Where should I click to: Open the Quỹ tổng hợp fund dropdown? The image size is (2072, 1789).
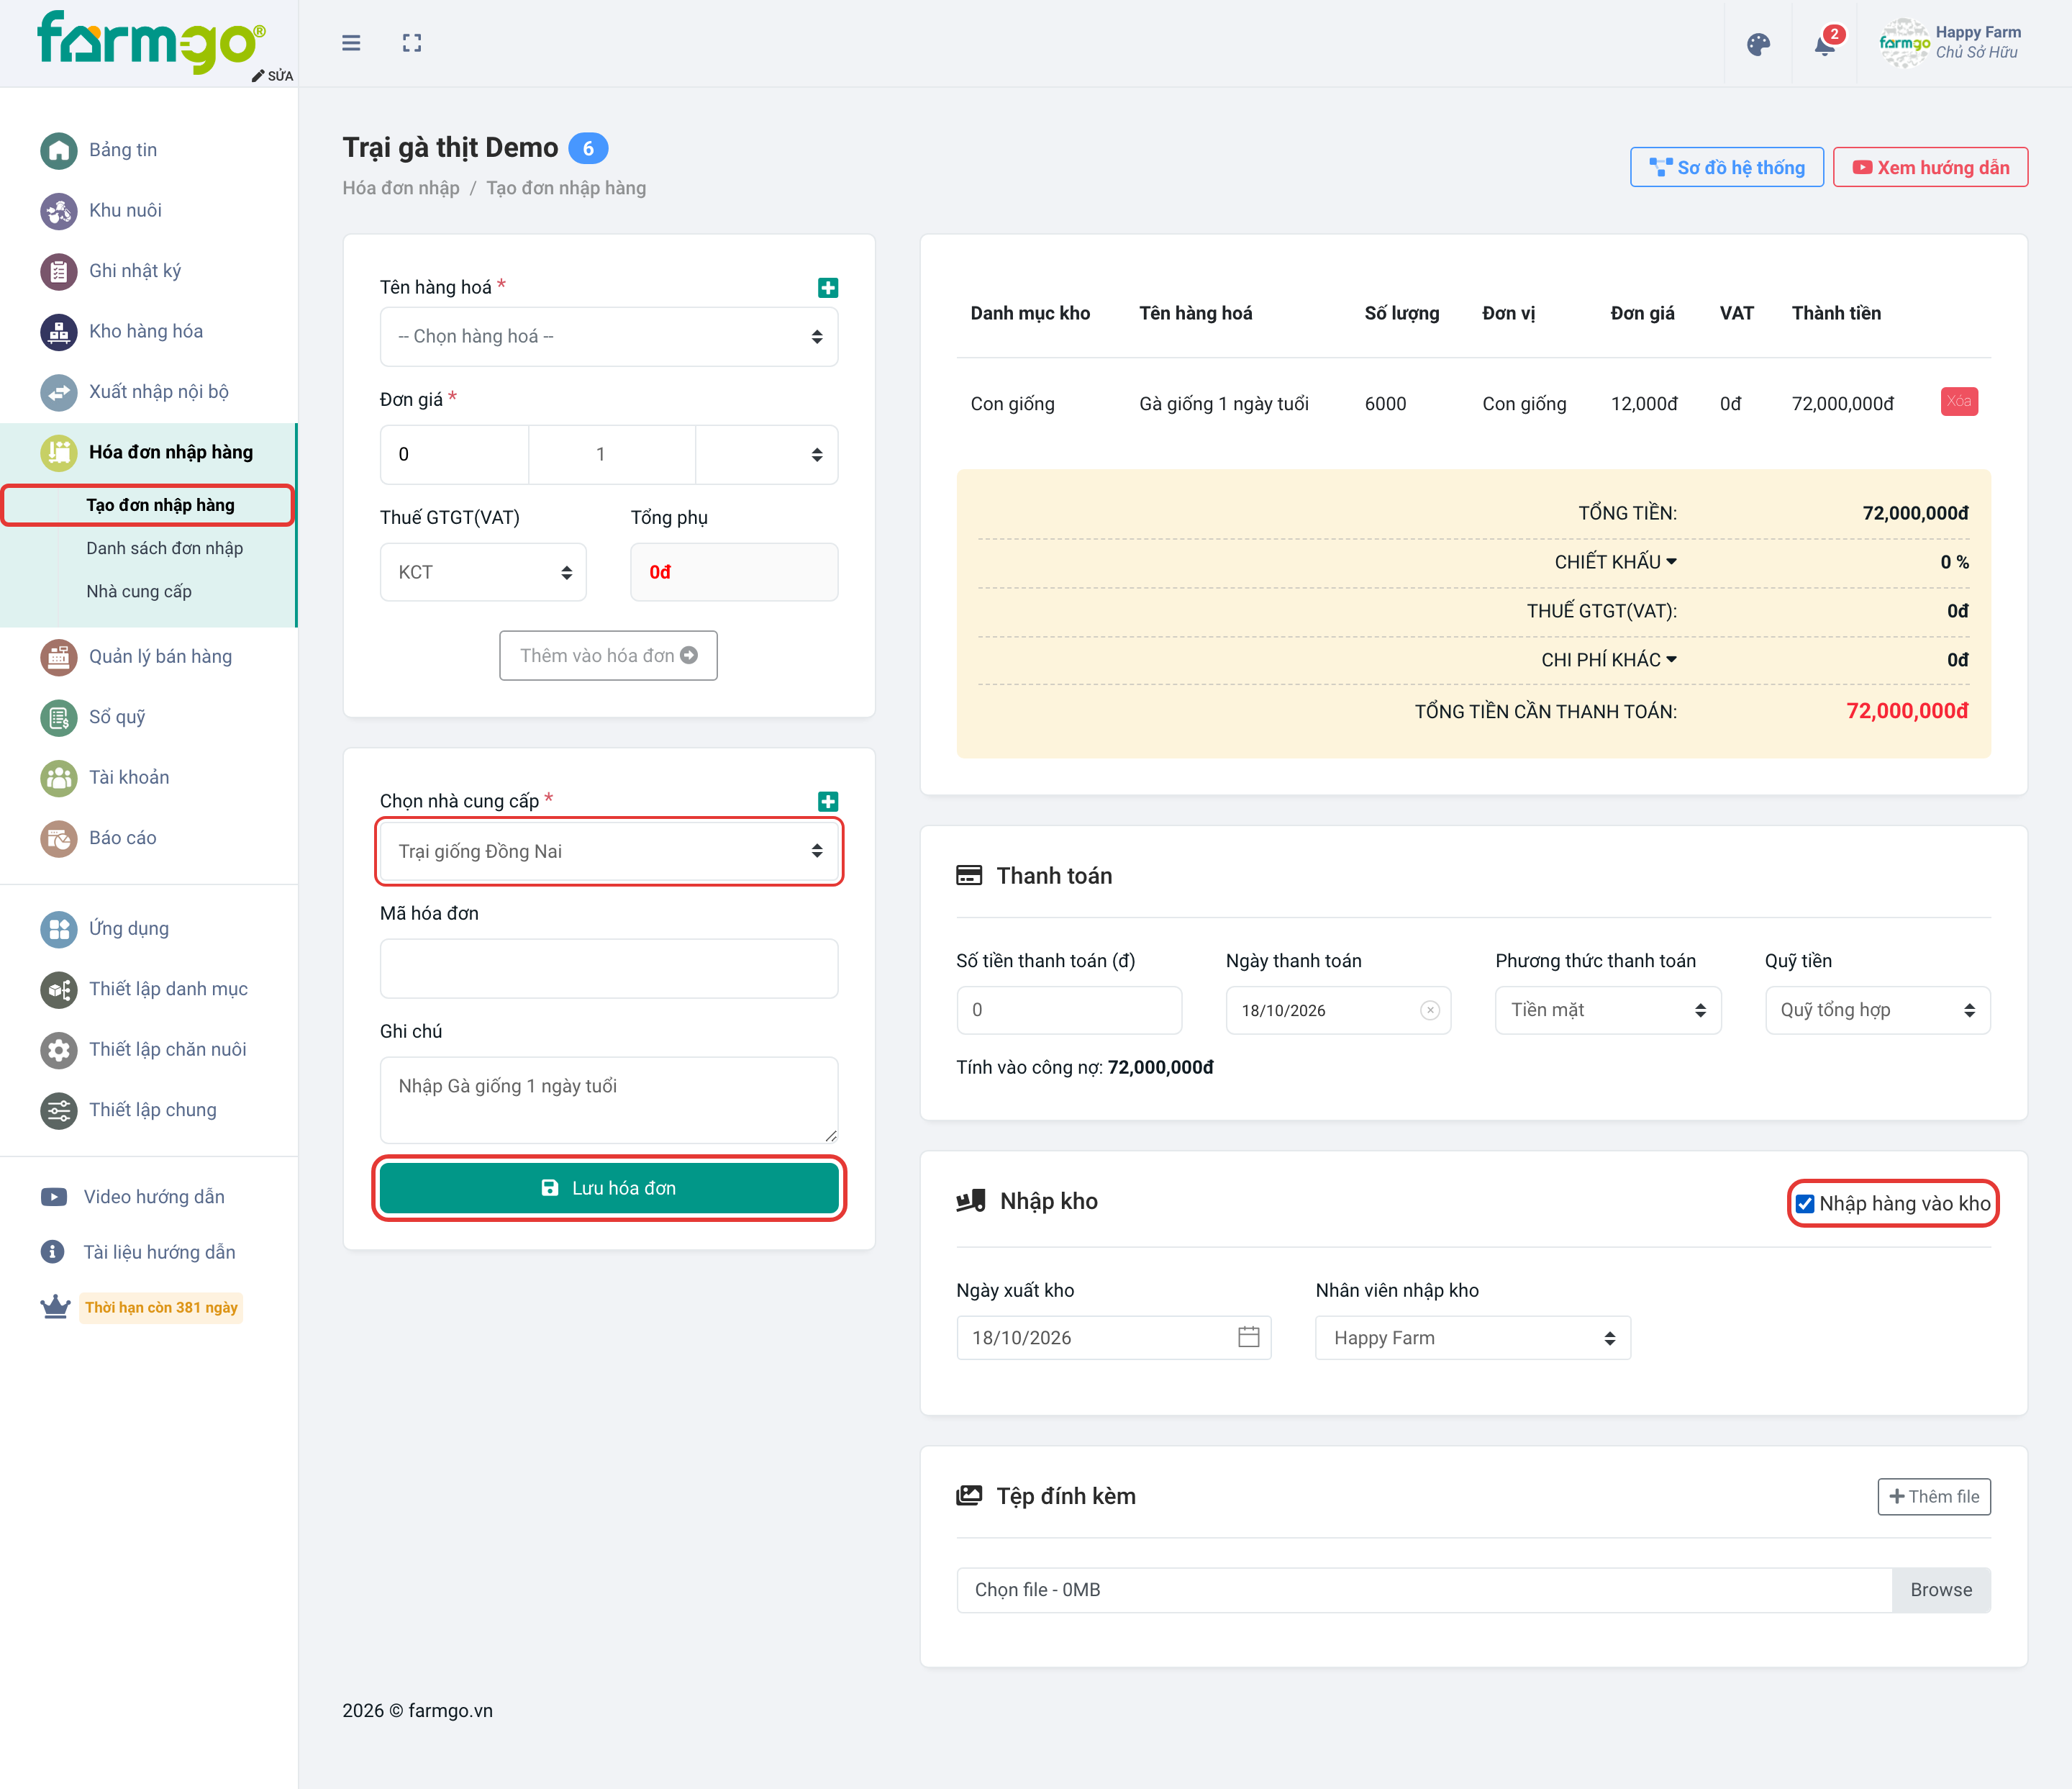point(1877,1010)
